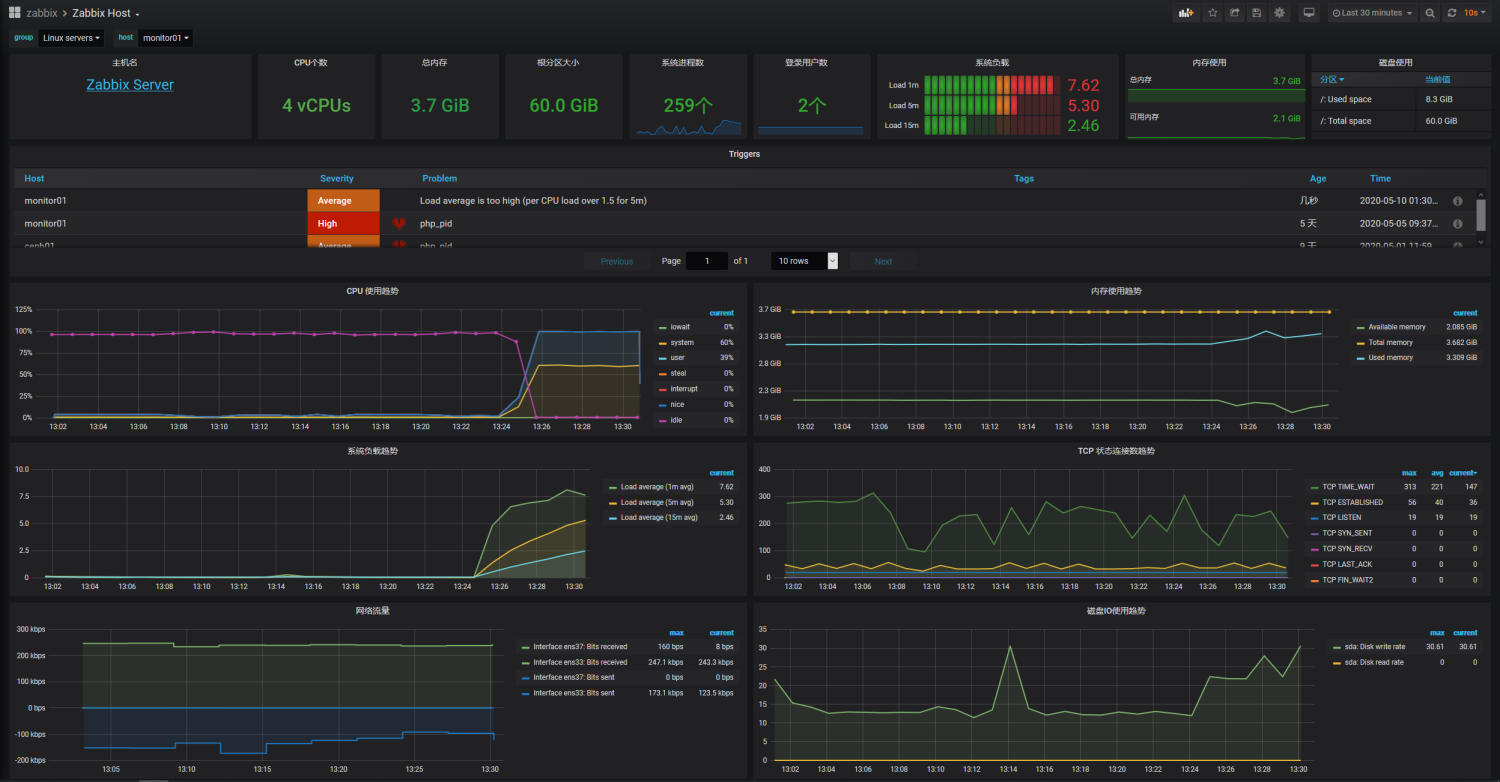Image resolution: width=1500 pixels, height=782 pixels.
Task: Open the monitor01 host dropdown
Action: tap(165, 38)
